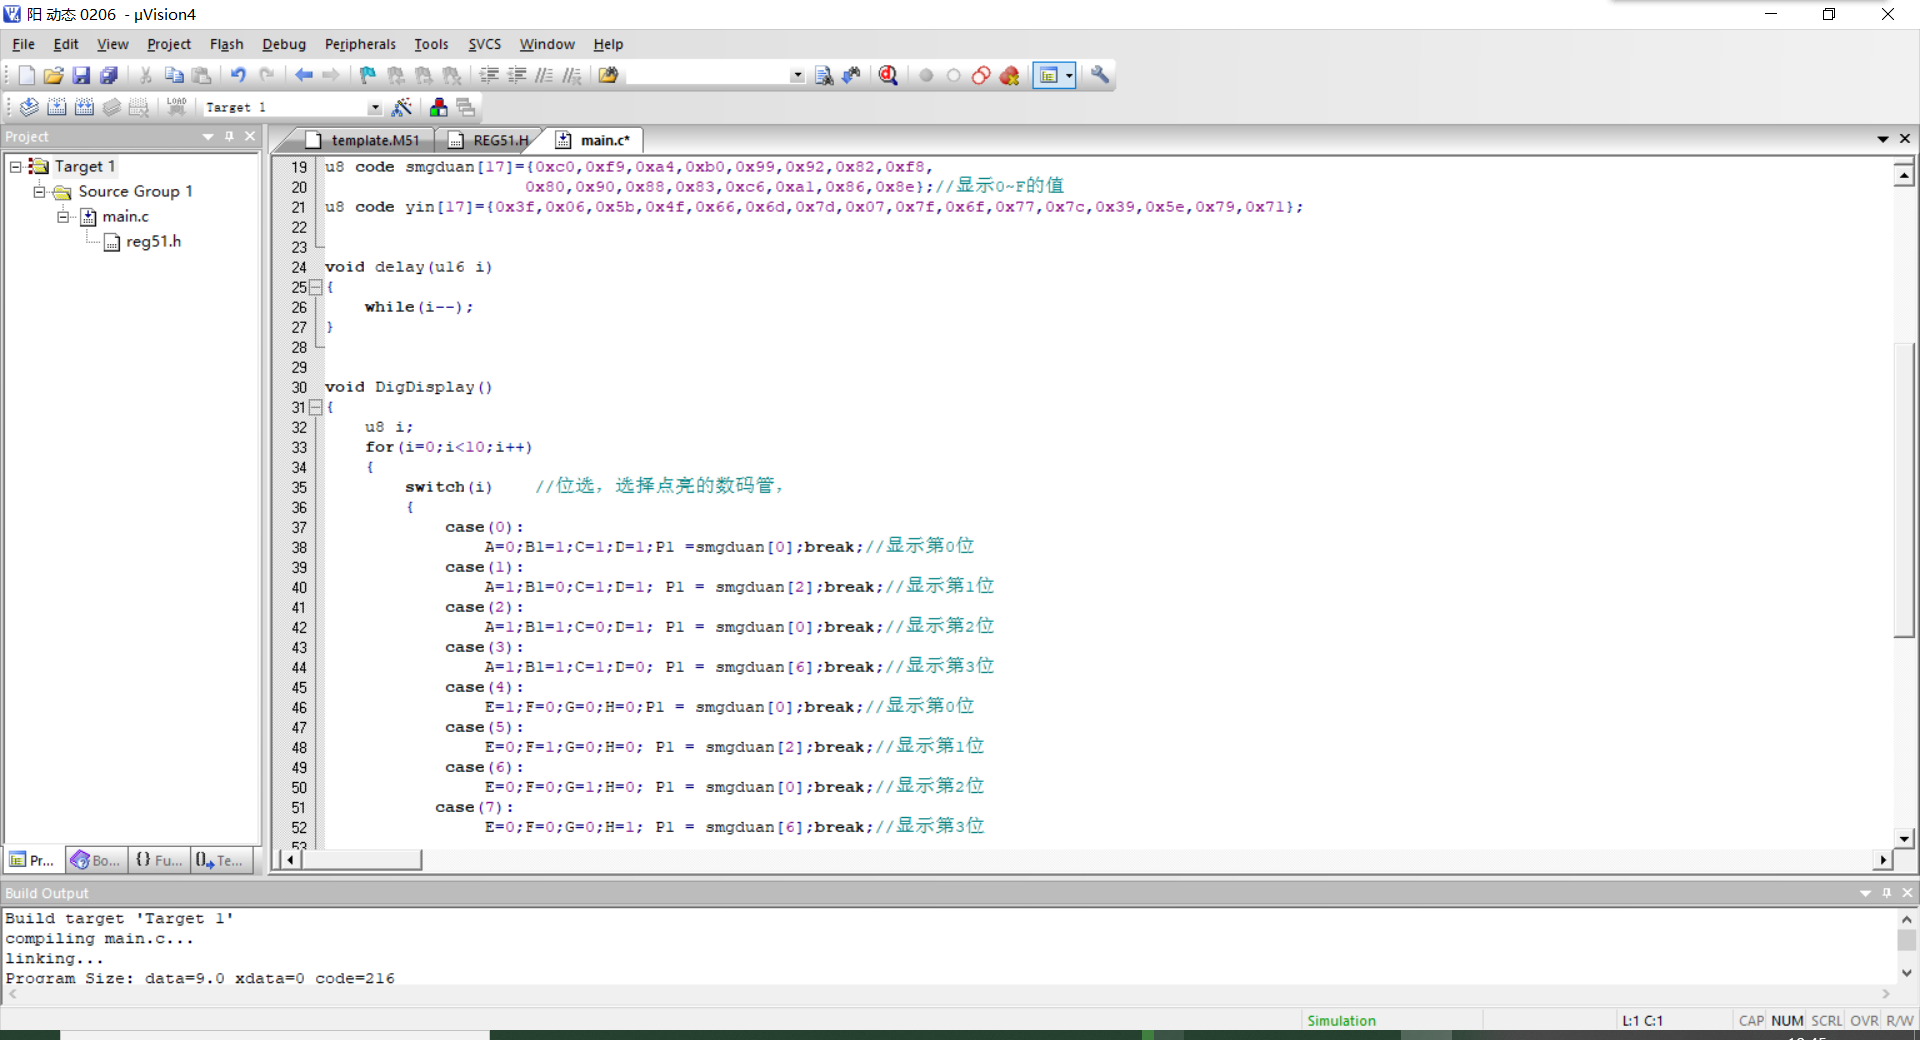Select the reg51.h file in project tree
Viewport: 1920px width, 1040px height.
[x=143, y=241]
